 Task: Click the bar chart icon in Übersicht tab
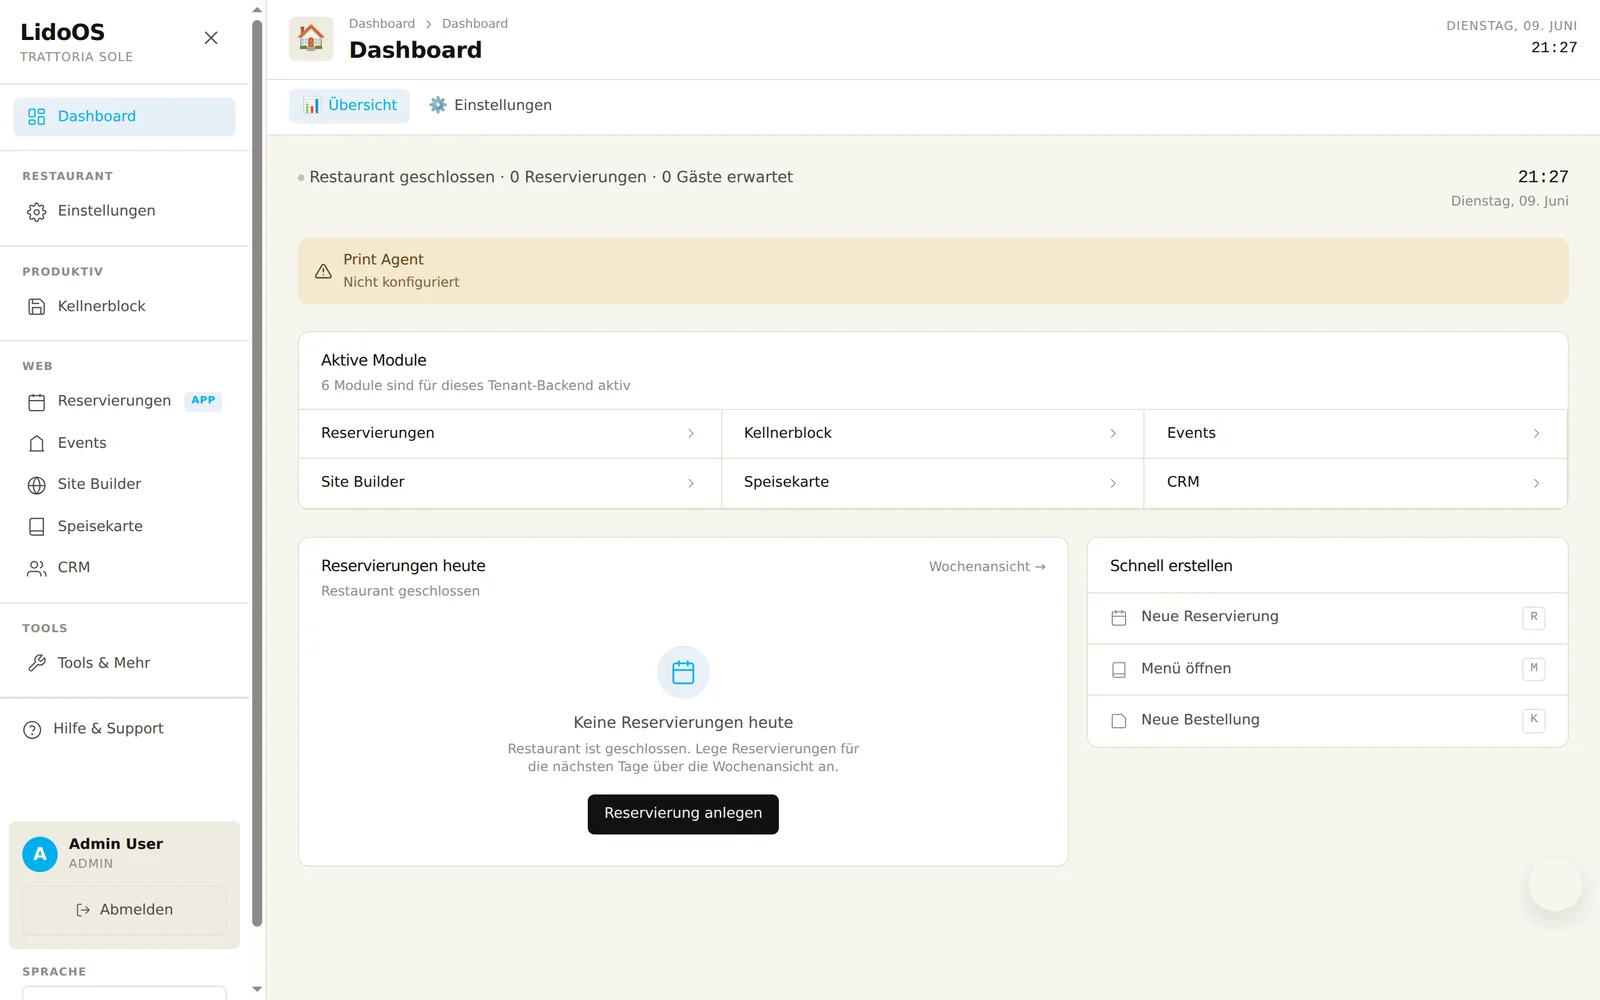pyautogui.click(x=312, y=105)
